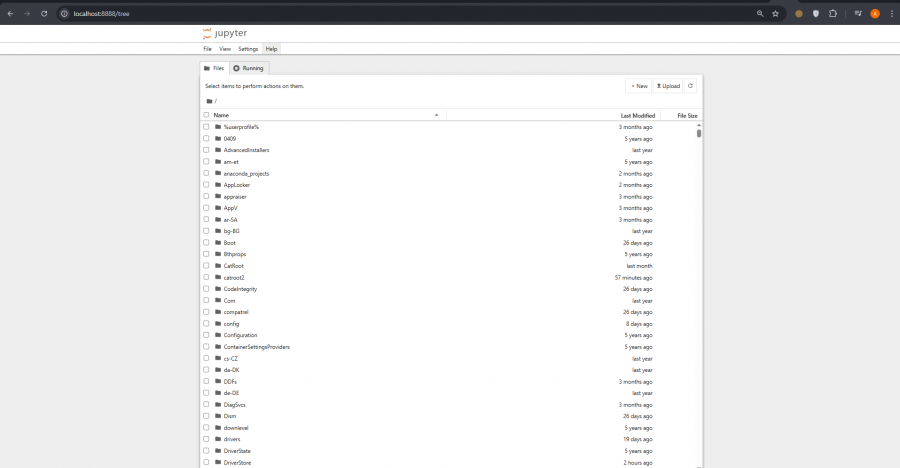Open the Chrome profile avatar
The height and width of the screenshot is (468, 900).
tap(875, 13)
